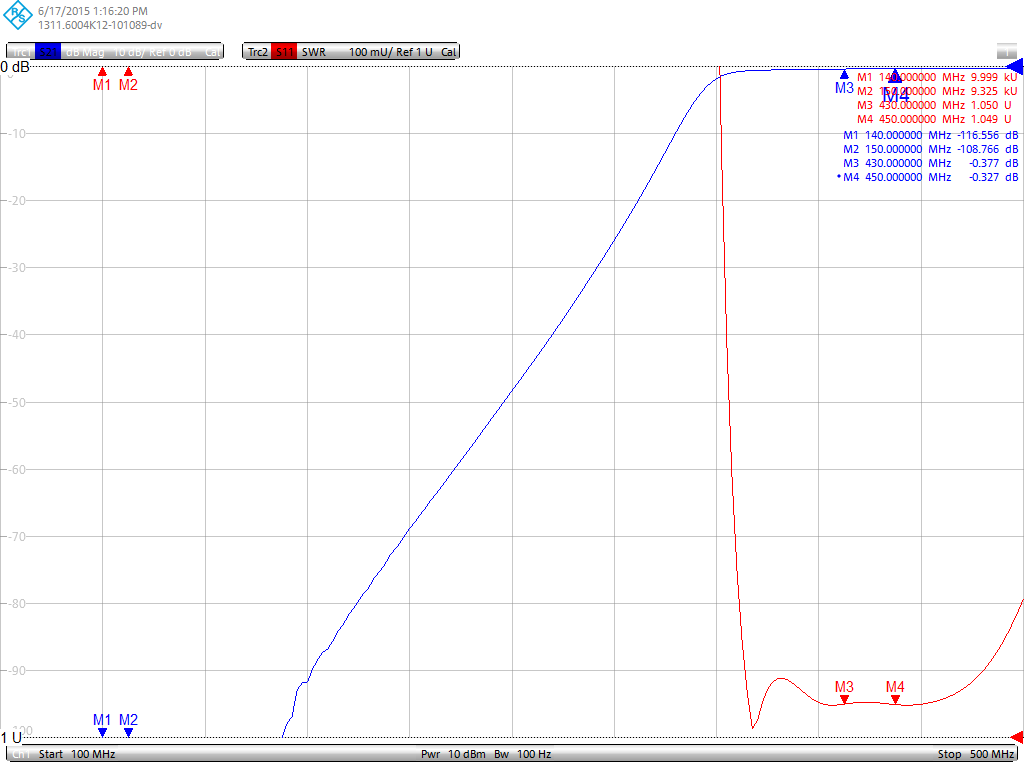The width and height of the screenshot is (1024, 768).
Task: Click the Stop 500 MHz frequency field
Action: tap(976, 754)
